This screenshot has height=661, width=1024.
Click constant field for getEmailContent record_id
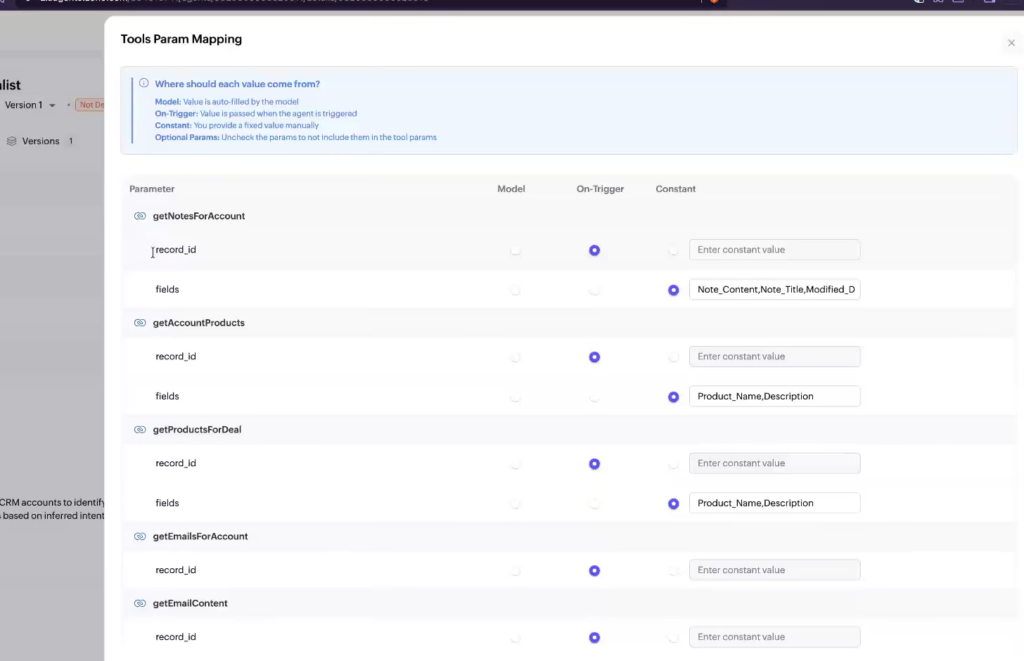[775, 637]
